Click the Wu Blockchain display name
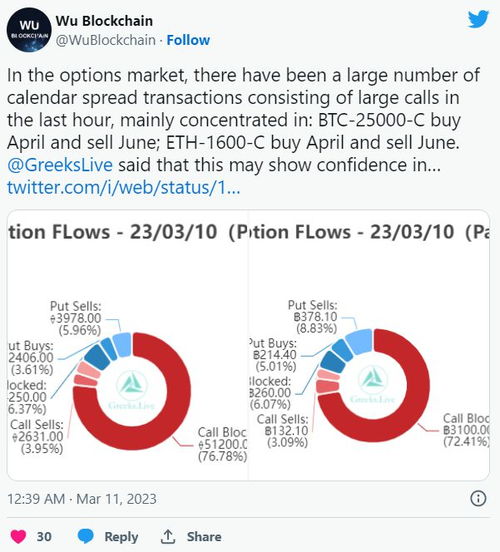500x552 pixels. coord(104,21)
